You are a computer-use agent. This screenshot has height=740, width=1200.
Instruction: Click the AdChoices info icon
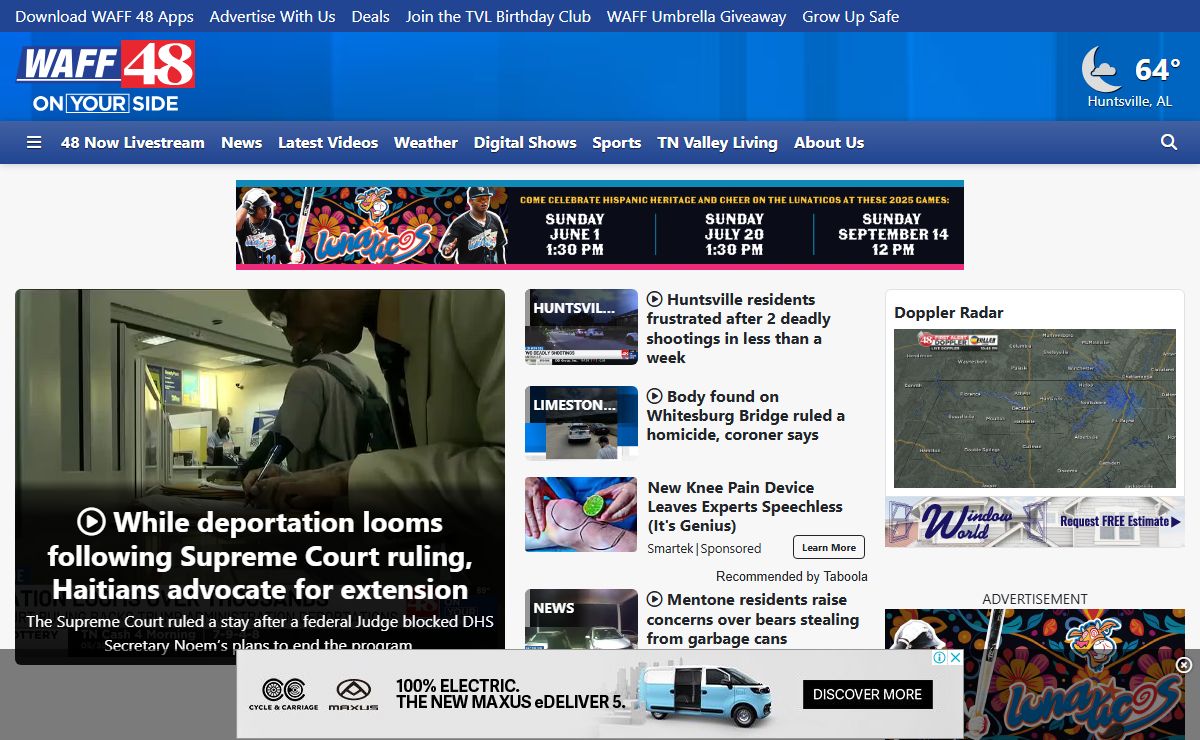tap(940, 657)
